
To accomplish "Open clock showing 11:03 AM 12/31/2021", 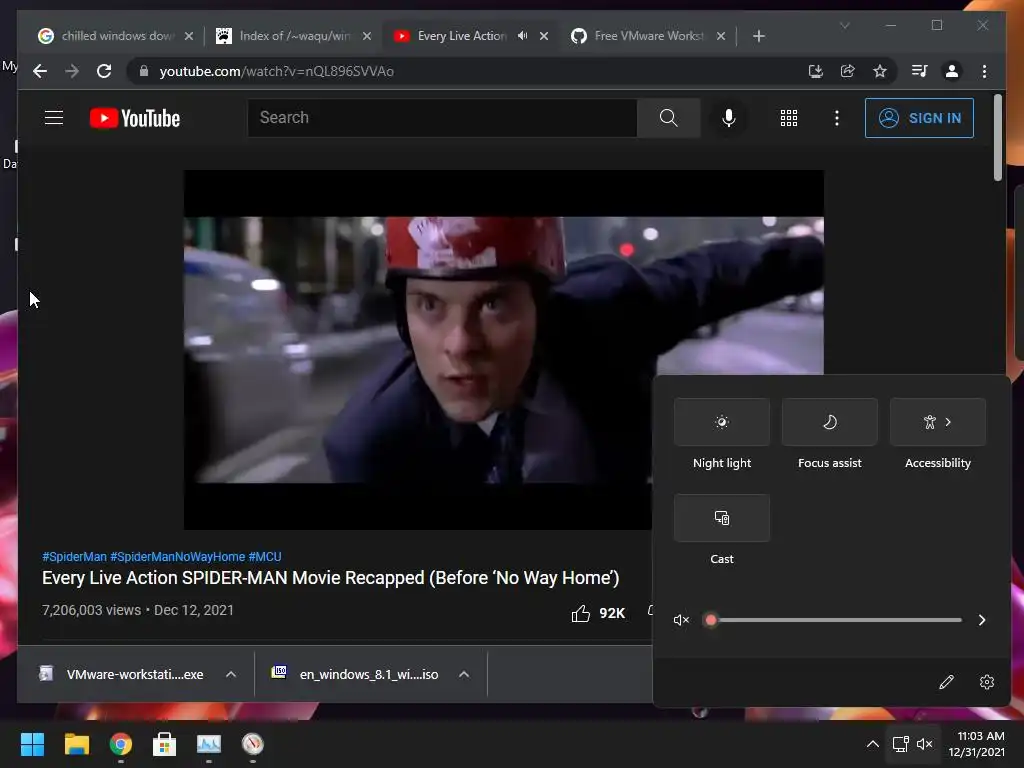I will (x=977, y=744).
